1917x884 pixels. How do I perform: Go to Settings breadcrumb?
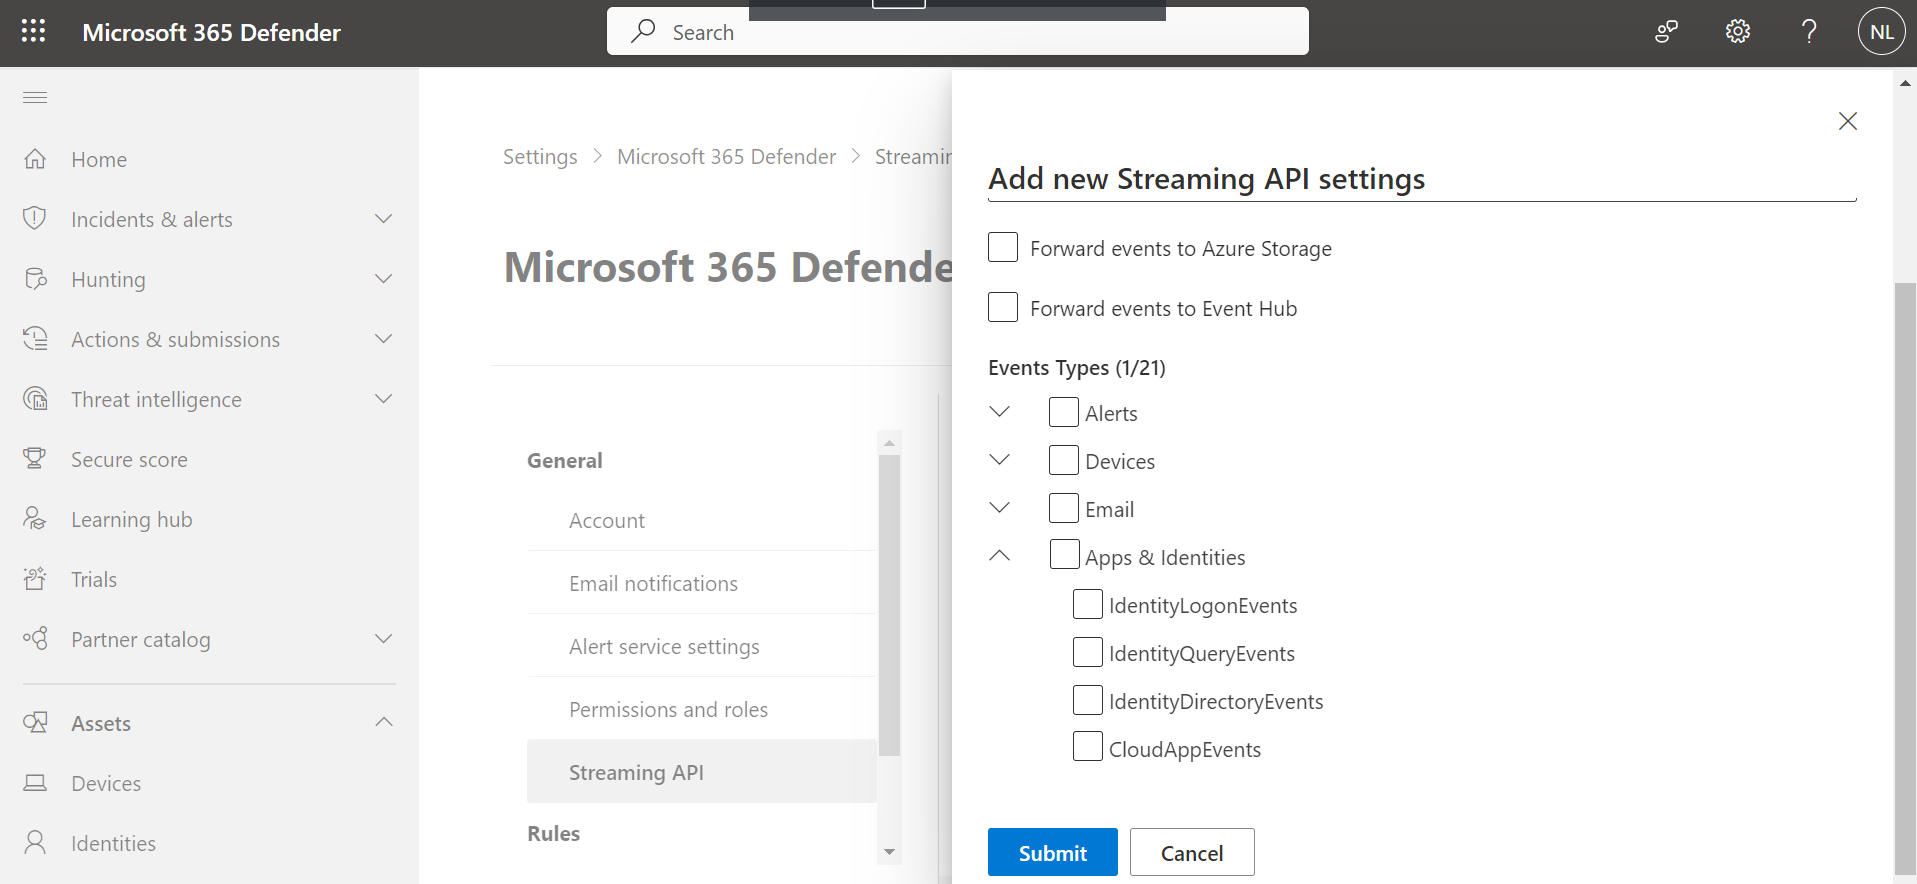(x=540, y=157)
